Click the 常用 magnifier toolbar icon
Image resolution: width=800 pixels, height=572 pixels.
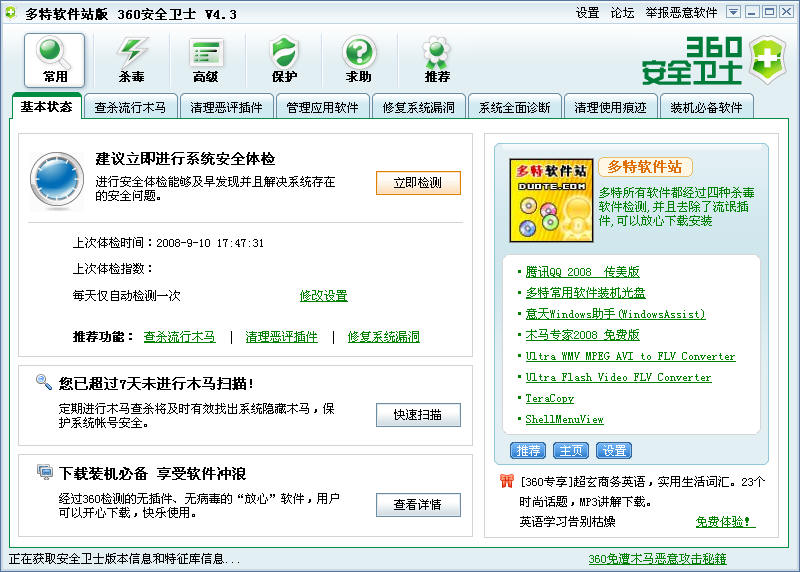click(x=55, y=59)
